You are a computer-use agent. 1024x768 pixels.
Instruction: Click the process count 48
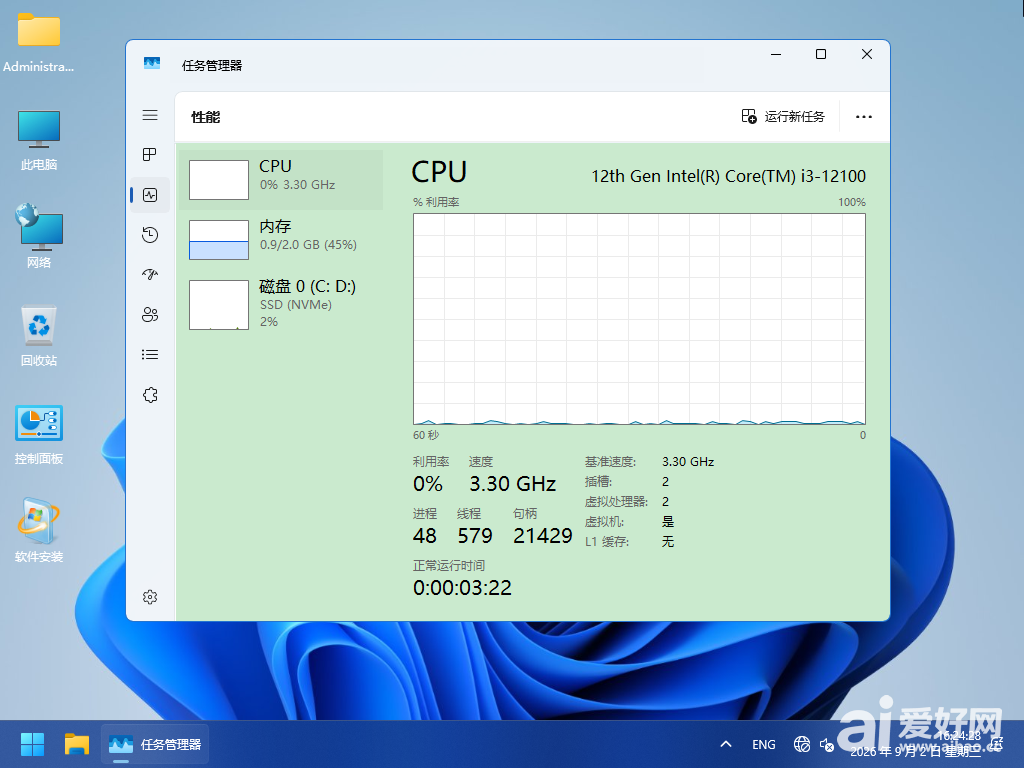tap(424, 536)
